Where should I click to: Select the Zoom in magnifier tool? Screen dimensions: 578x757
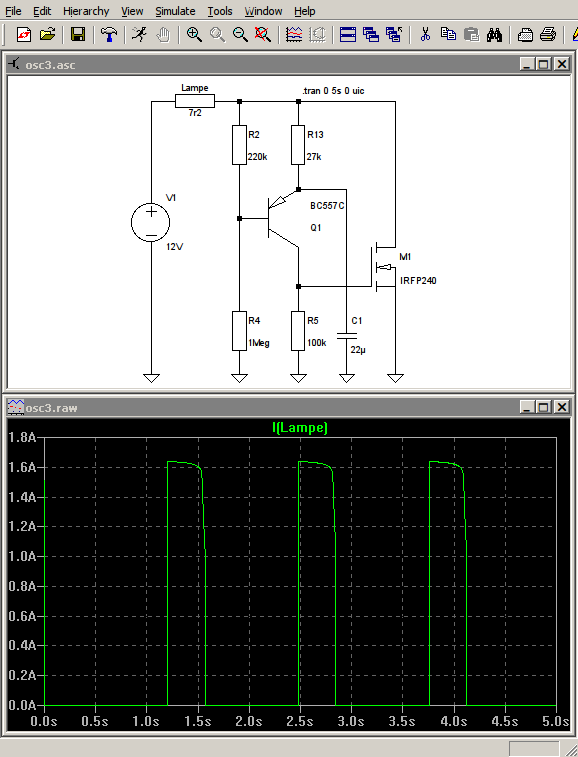coord(194,34)
